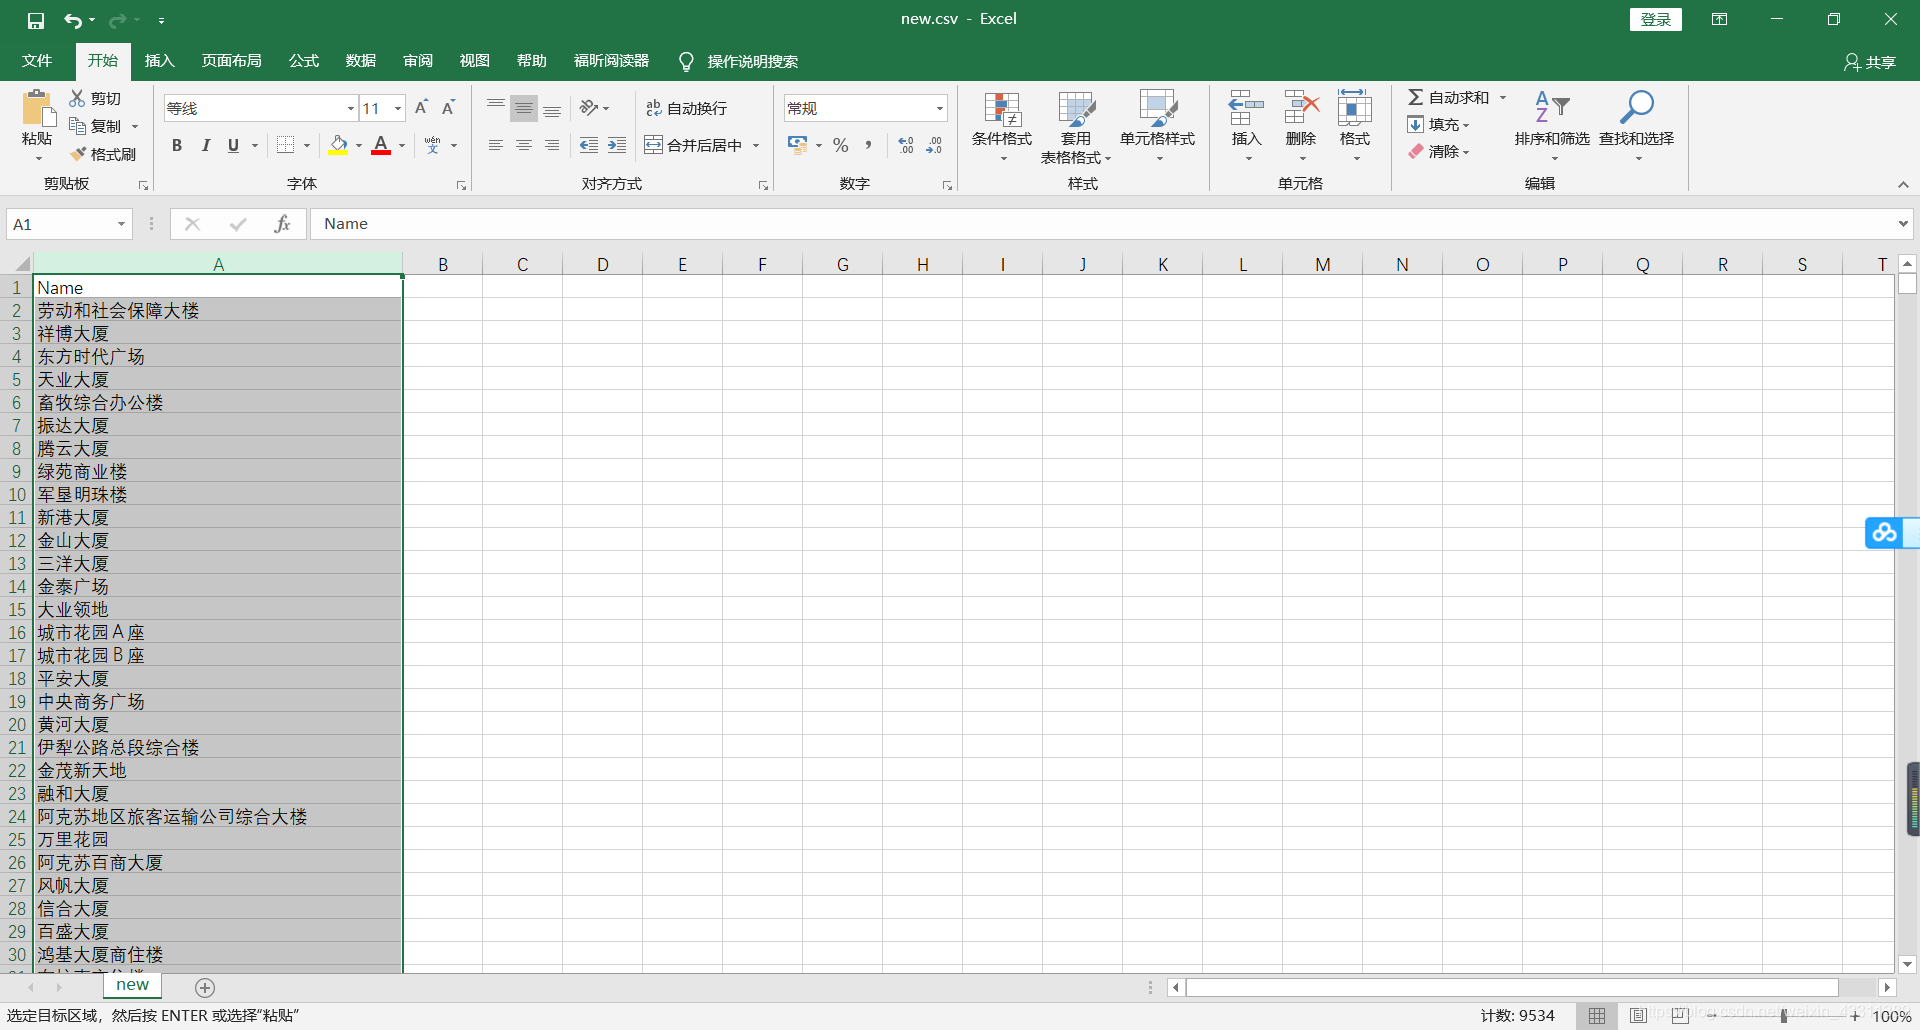This screenshot has height=1030, width=1920.
Task: Click the decrease indent icon
Action: coord(589,145)
